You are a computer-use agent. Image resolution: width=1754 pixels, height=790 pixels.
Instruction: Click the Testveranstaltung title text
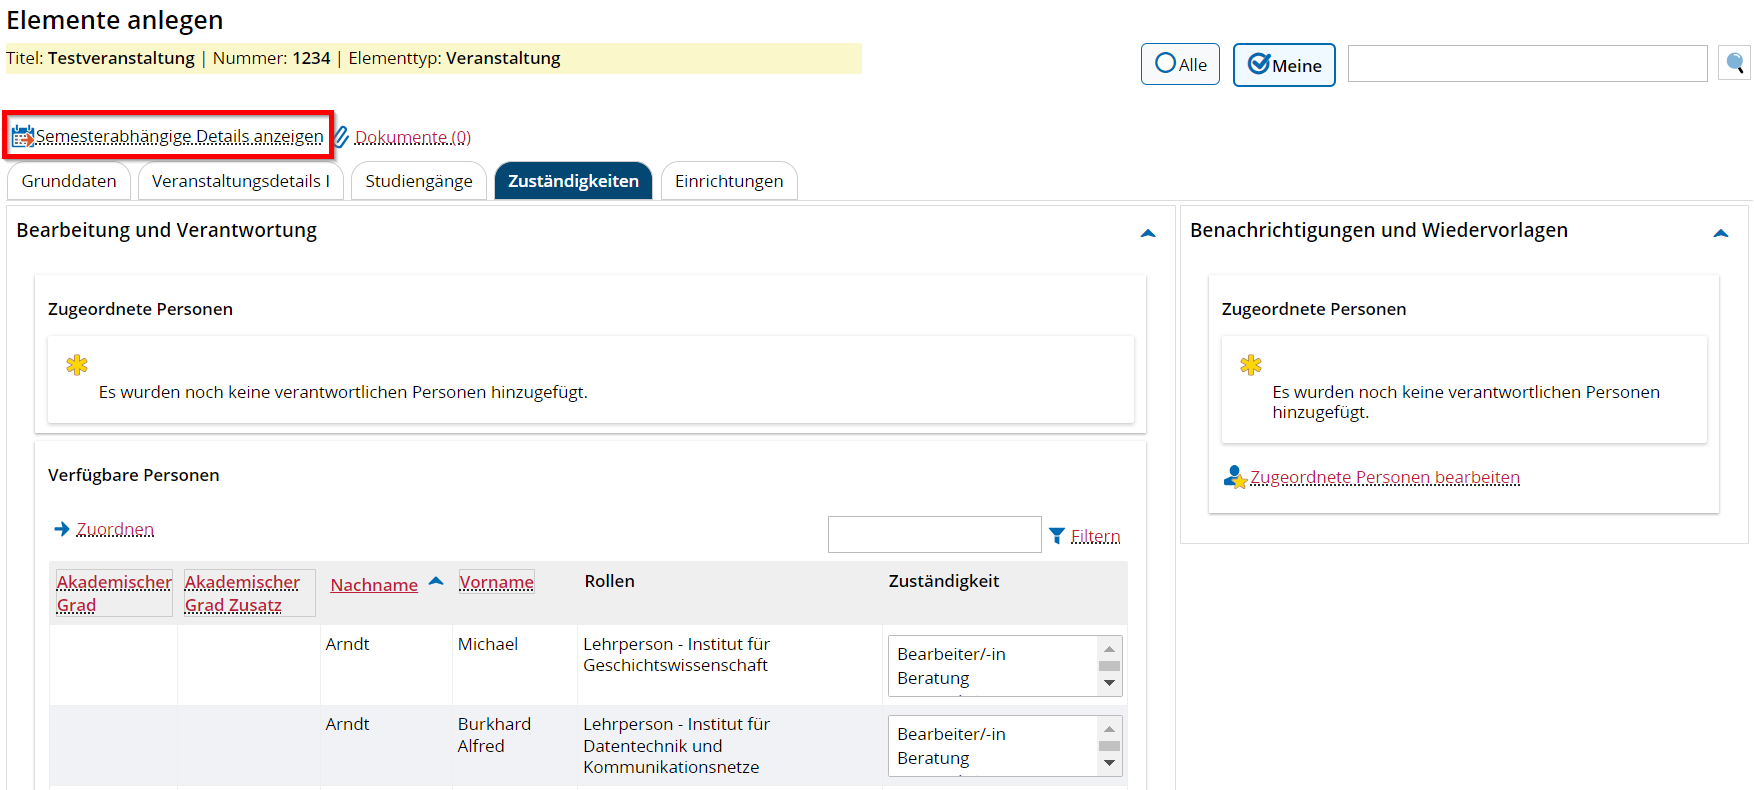pyautogui.click(x=121, y=58)
